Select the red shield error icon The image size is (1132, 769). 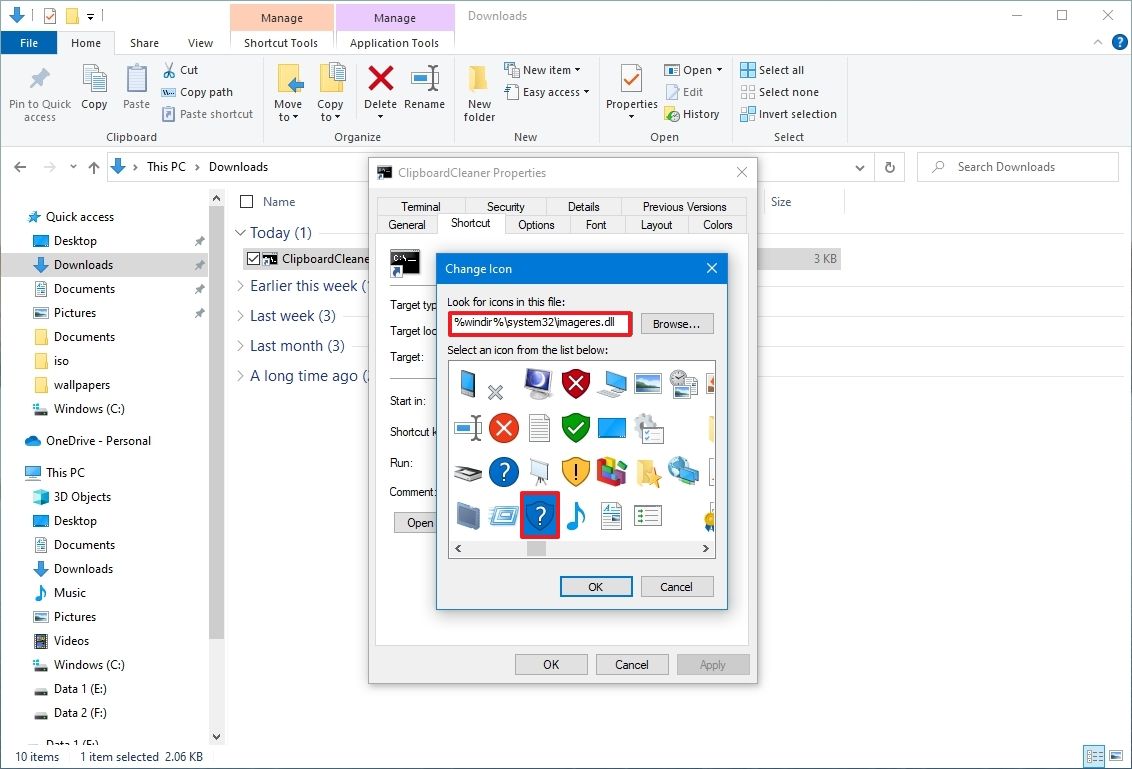[x=576, y=383]
